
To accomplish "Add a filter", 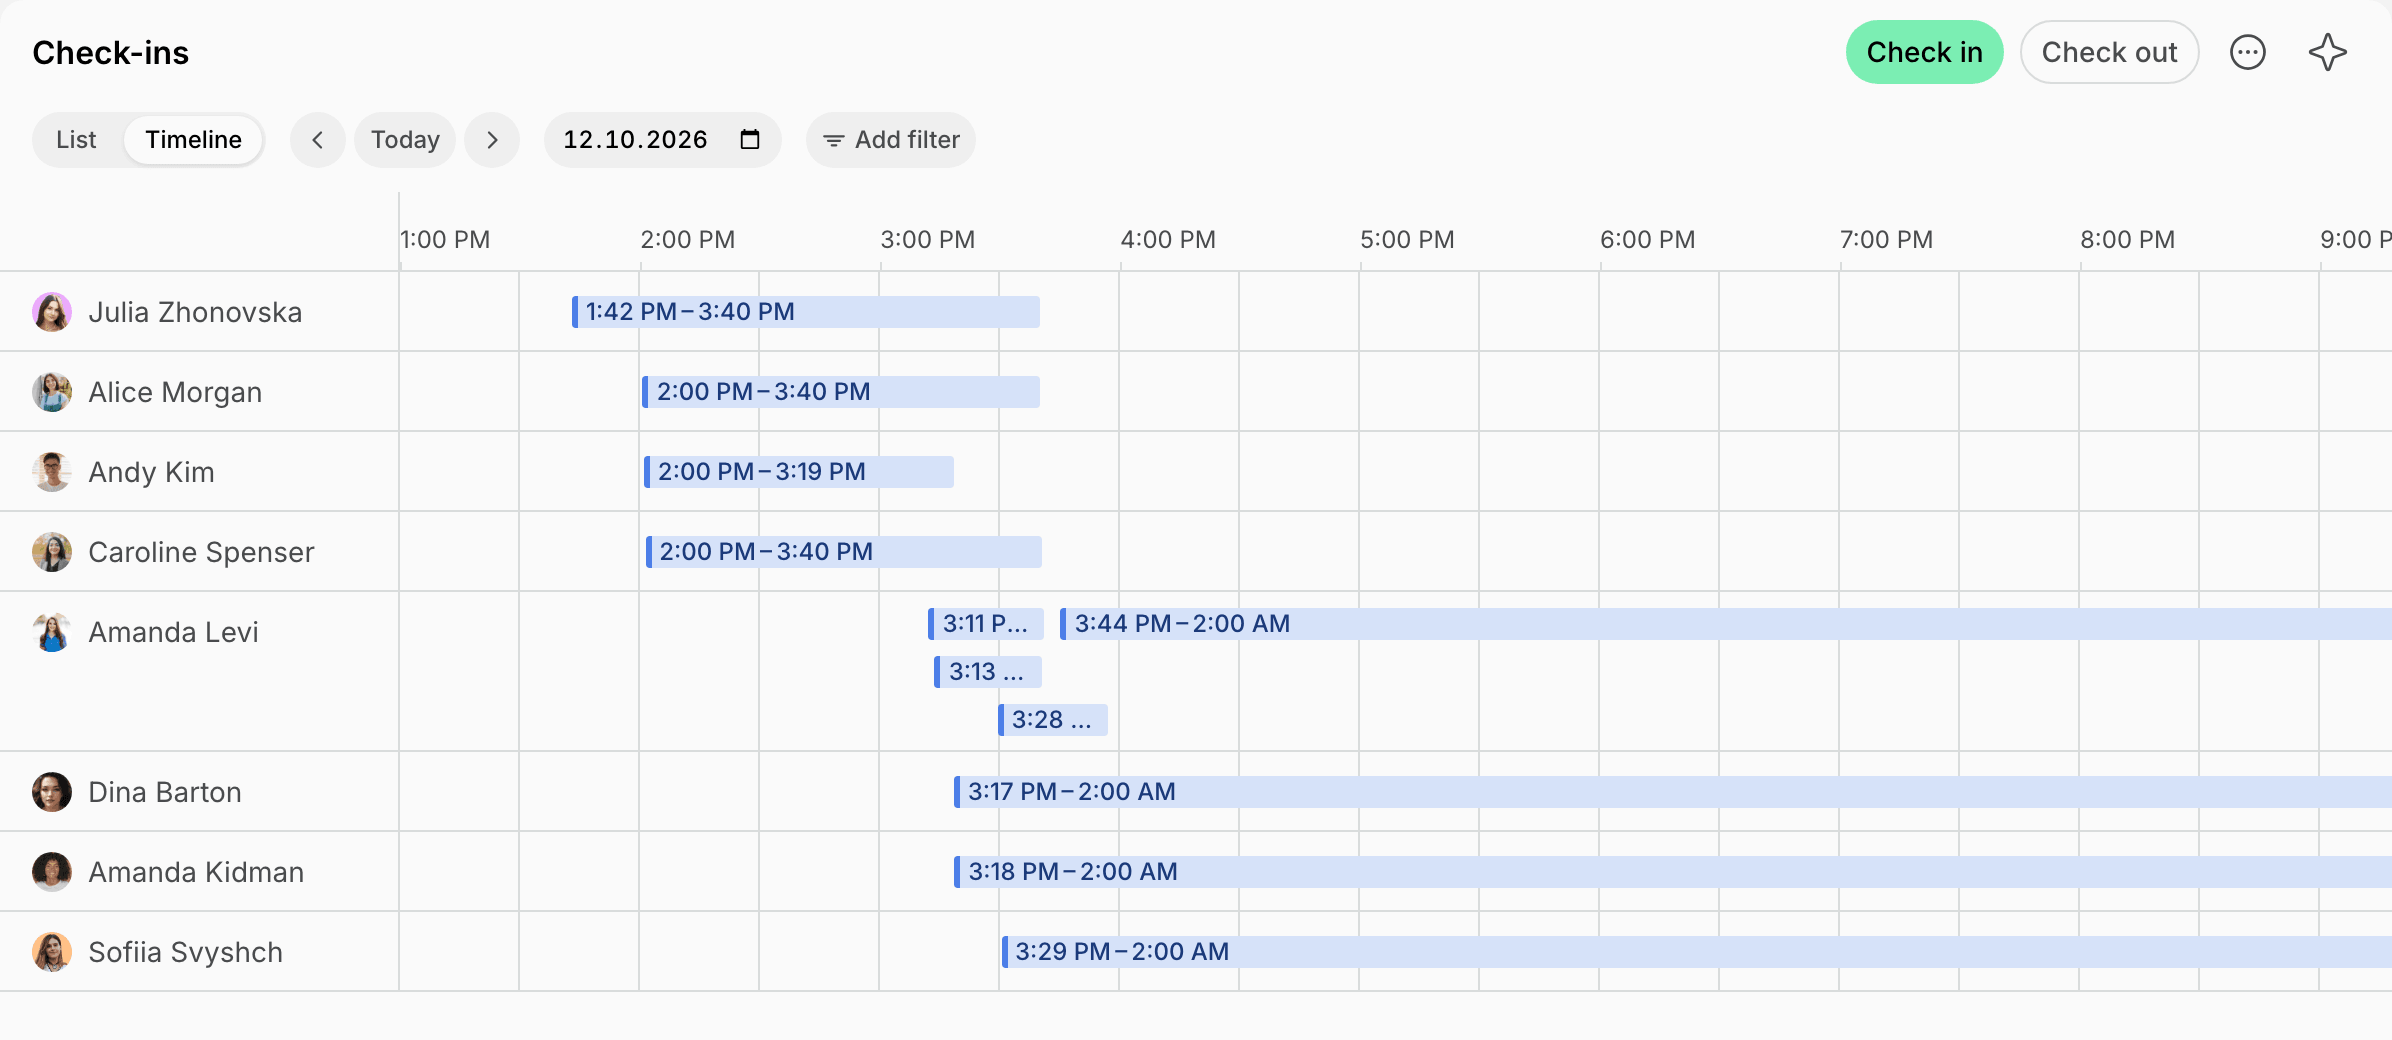I will [891, 140].
